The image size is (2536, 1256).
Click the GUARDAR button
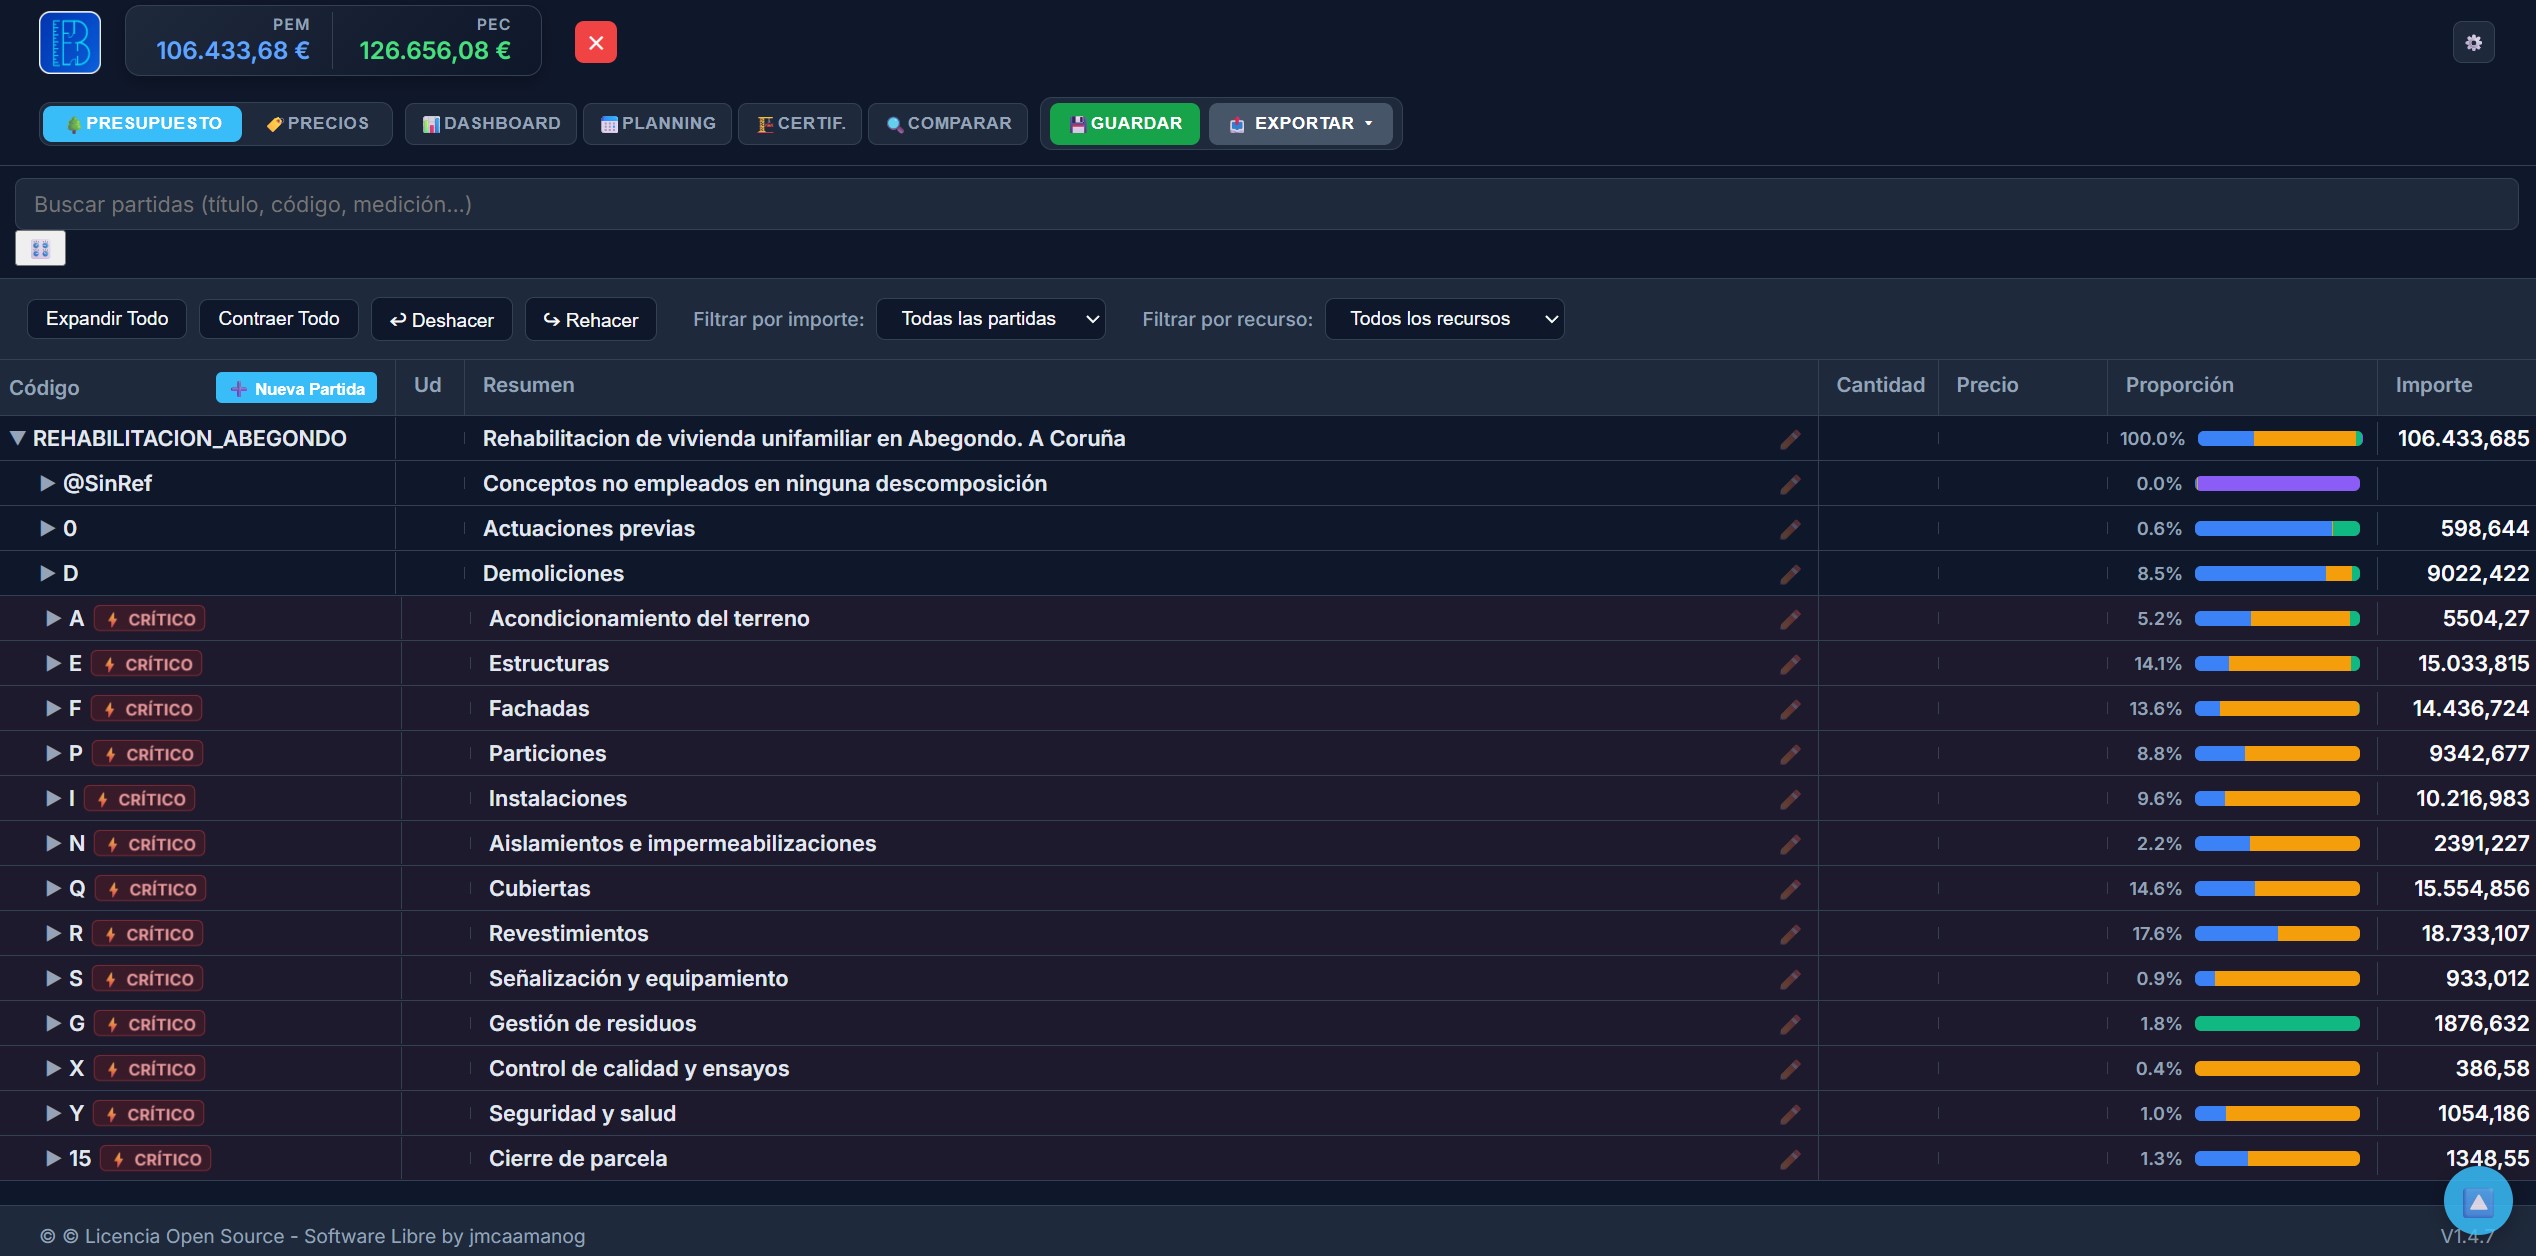[1125, 124]
